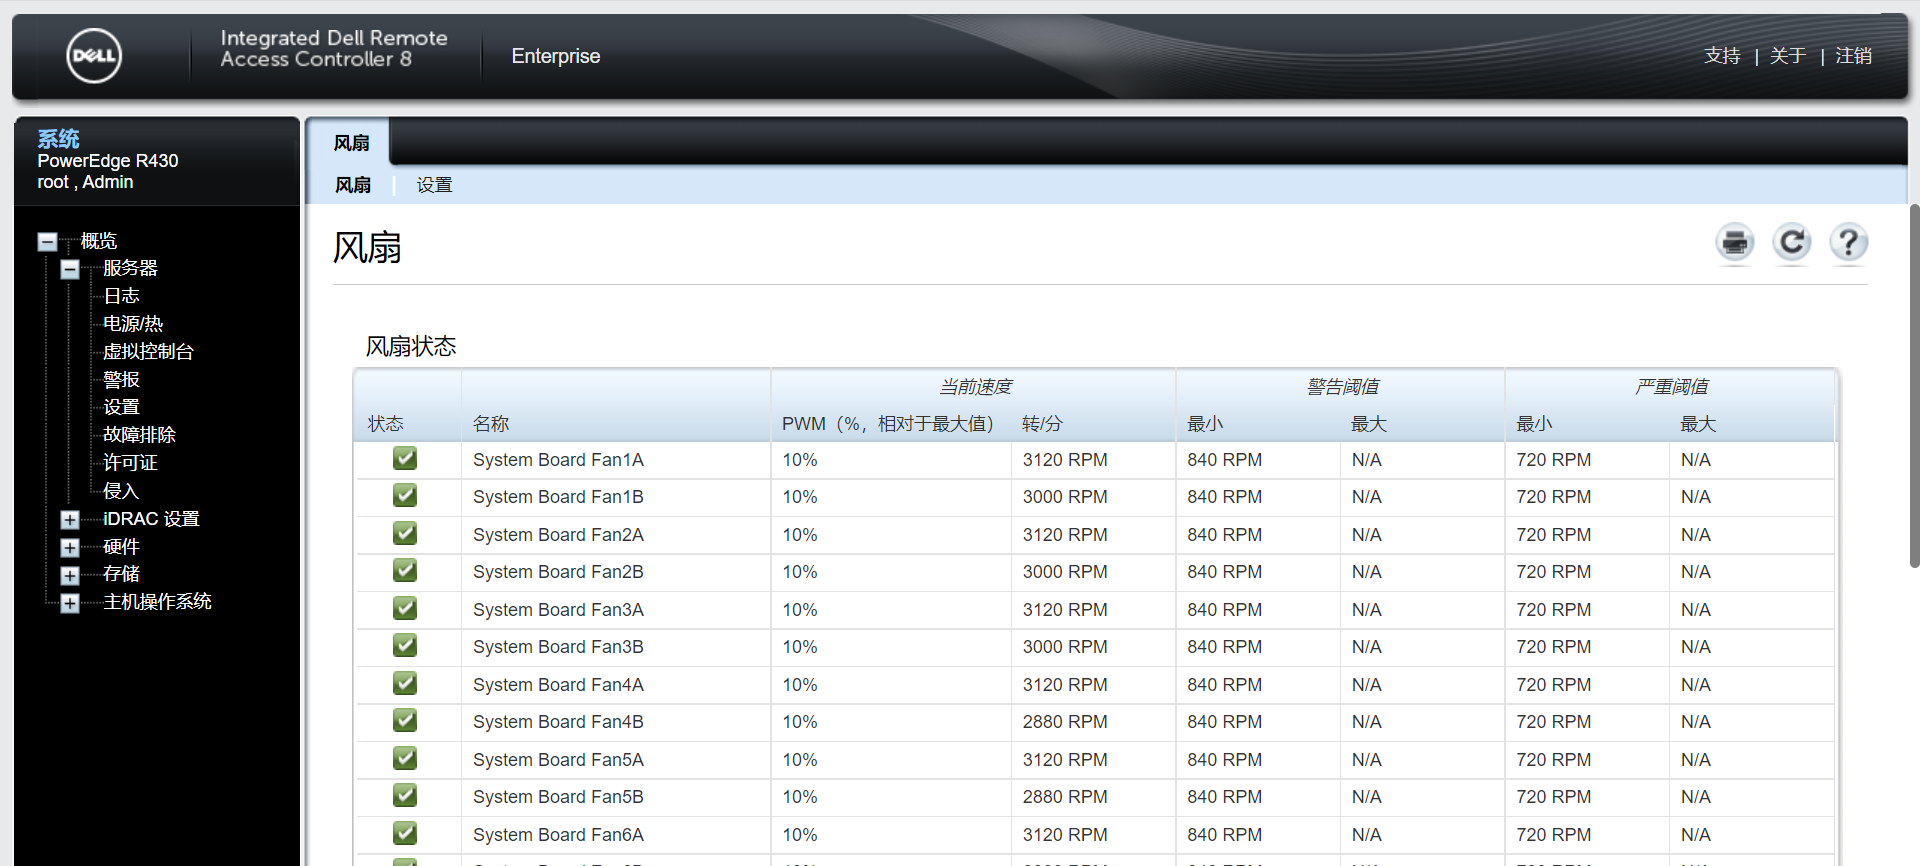1920x866 pixels.
Task: Click the 系统 heading in sidebar
Action: point(58,139)
